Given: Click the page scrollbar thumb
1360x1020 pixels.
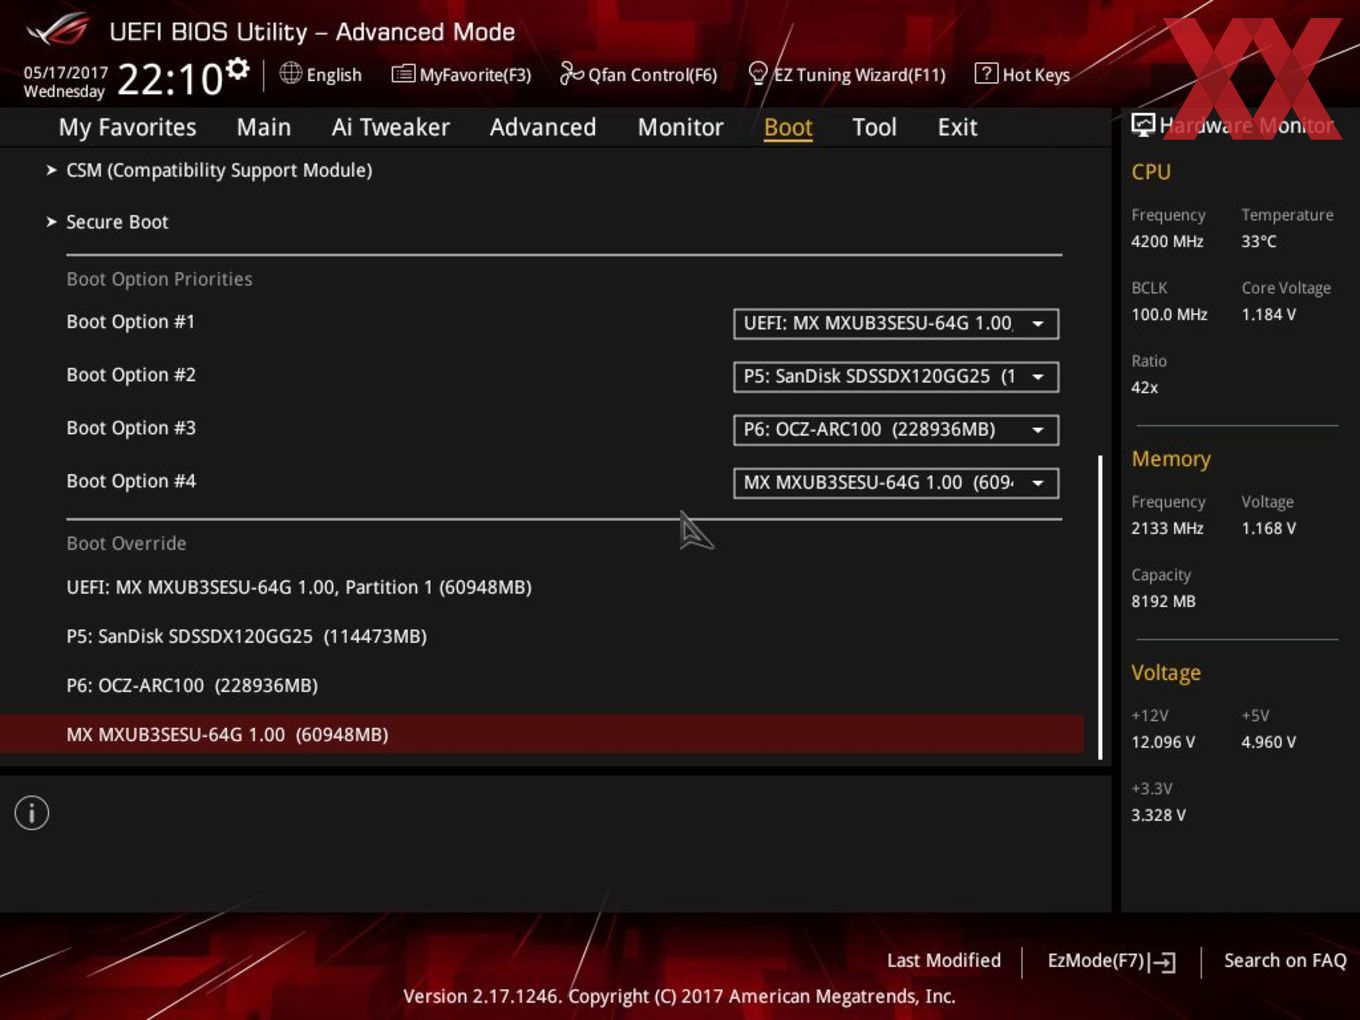Looking at the screenshot, I should 1101,608.
